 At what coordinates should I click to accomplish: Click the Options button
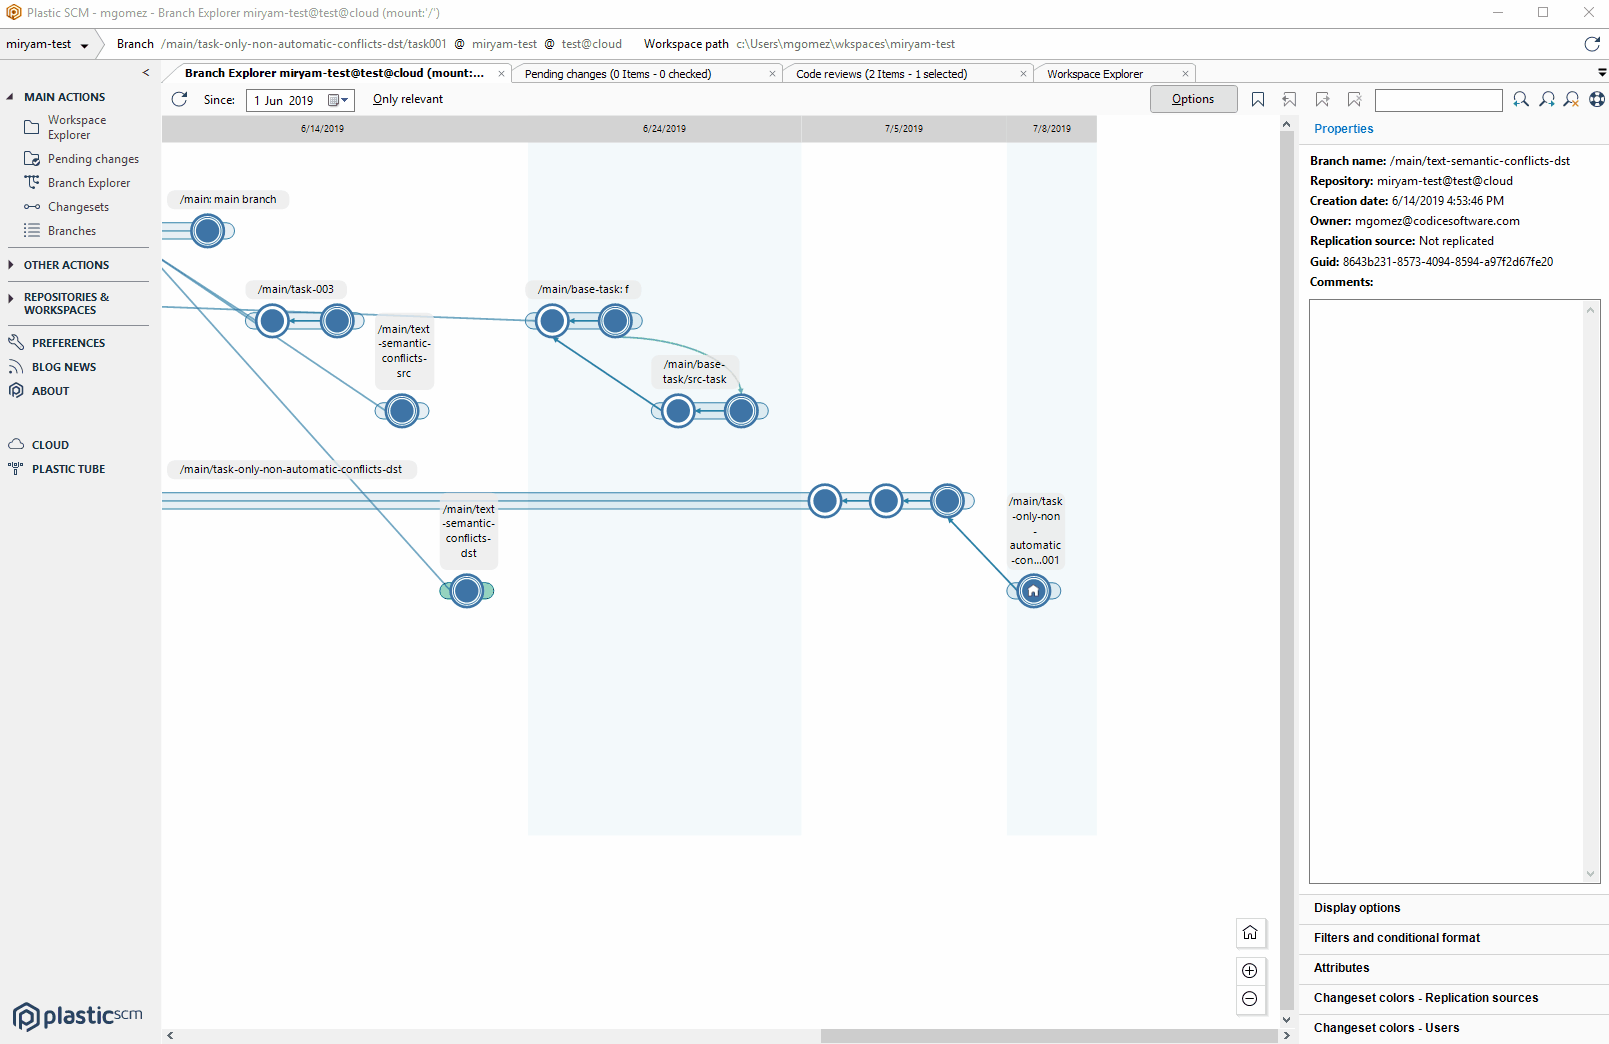1193,99
